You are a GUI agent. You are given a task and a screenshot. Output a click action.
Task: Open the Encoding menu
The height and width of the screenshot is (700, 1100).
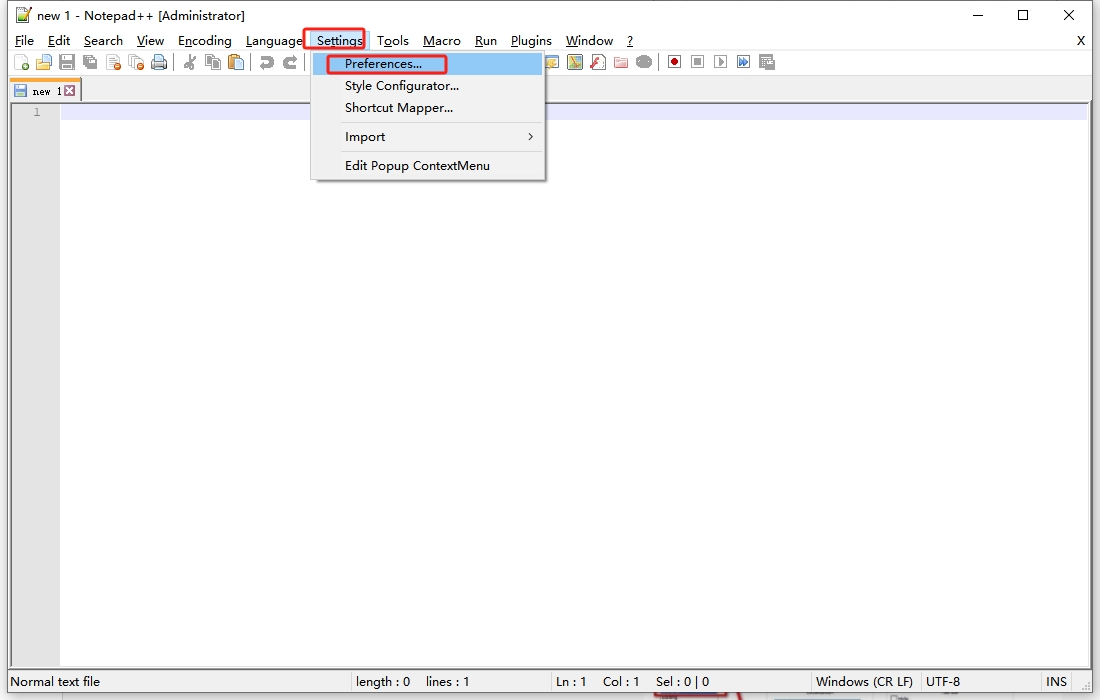point(204,41)
